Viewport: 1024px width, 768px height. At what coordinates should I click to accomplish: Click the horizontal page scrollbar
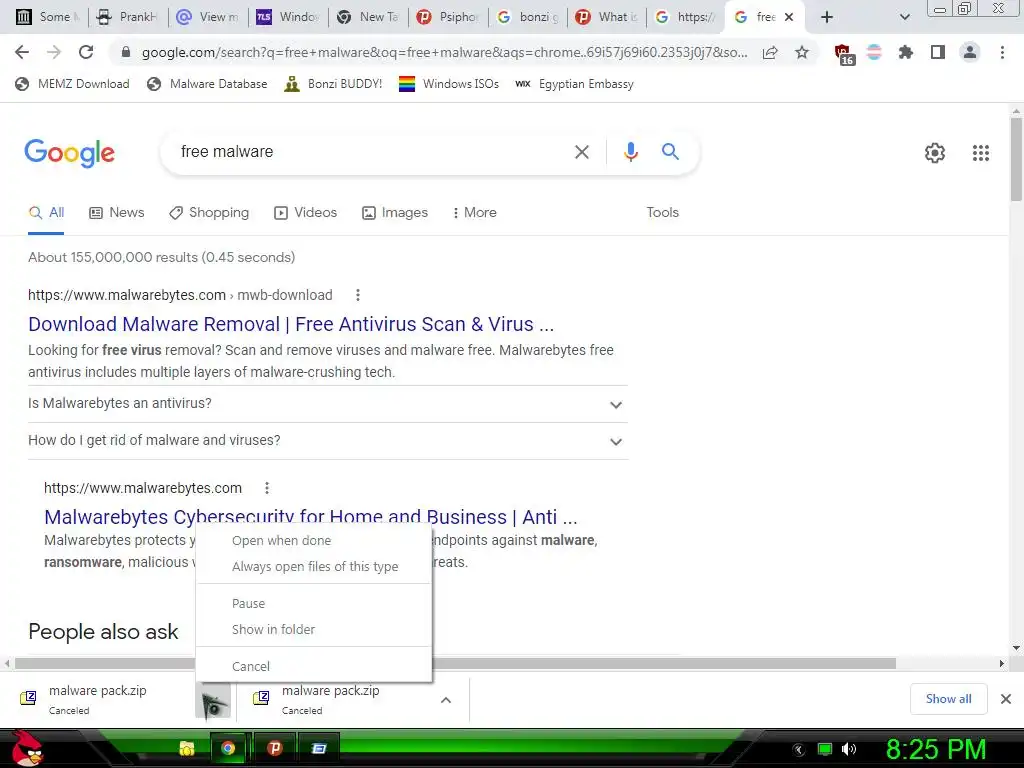click(455, 664)
